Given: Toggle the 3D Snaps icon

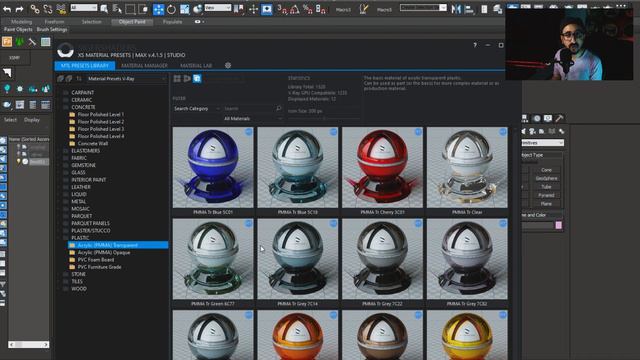Looking at the screenshot, I should click(x=282, y=9).
